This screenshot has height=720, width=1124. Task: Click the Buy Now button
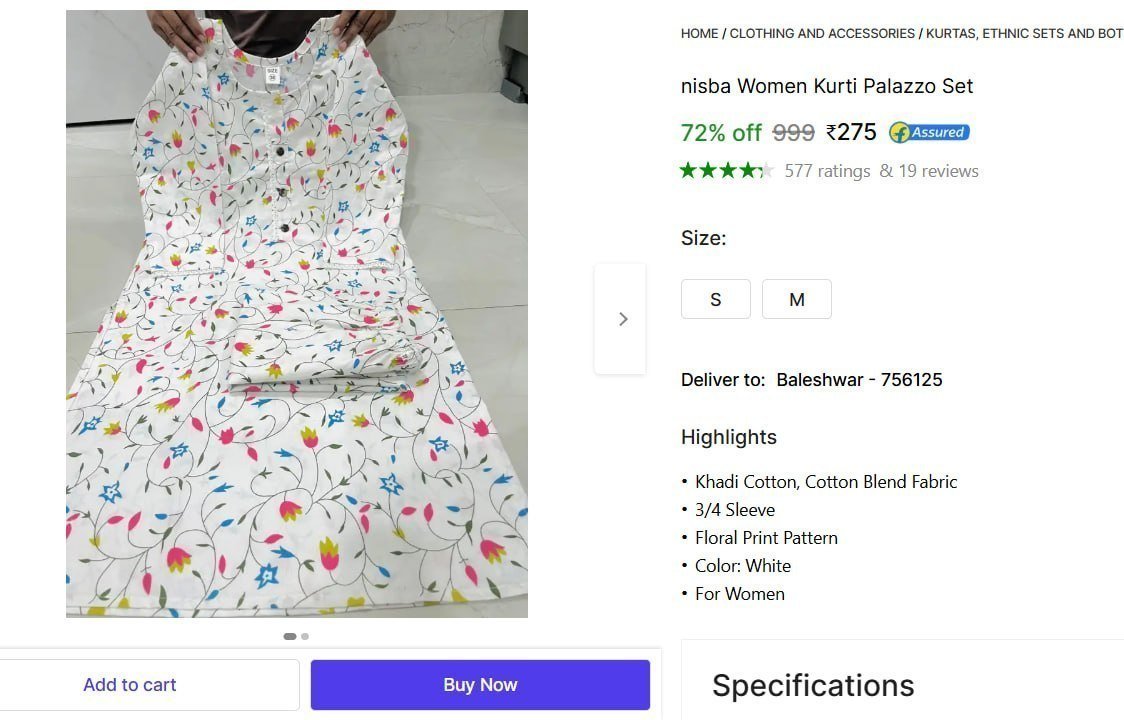[x=480, y=684]
